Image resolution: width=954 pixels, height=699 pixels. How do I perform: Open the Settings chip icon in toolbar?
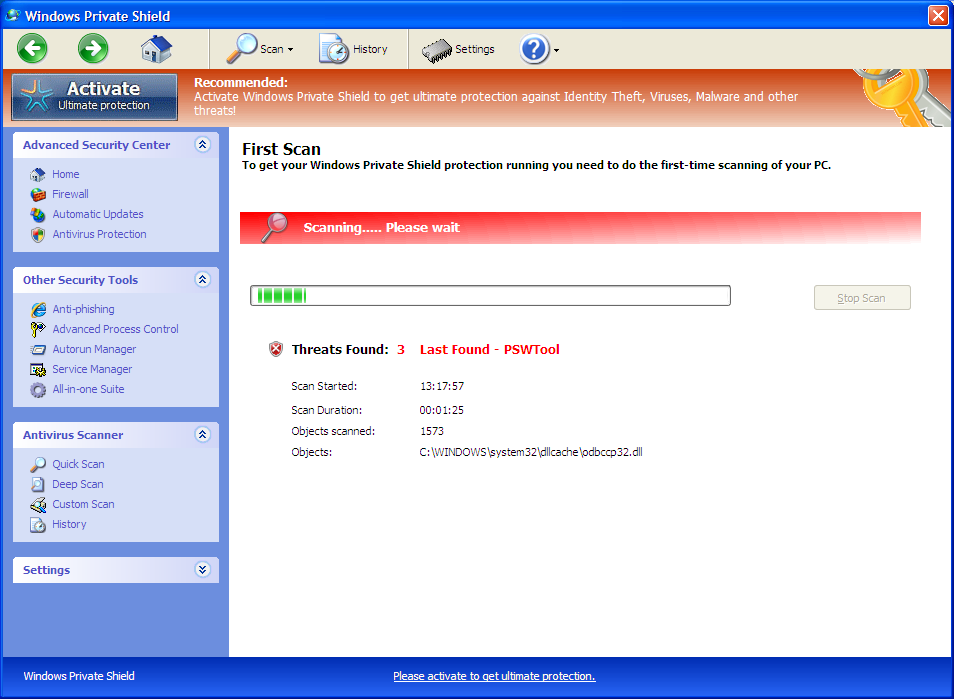[x=437, y=50]
